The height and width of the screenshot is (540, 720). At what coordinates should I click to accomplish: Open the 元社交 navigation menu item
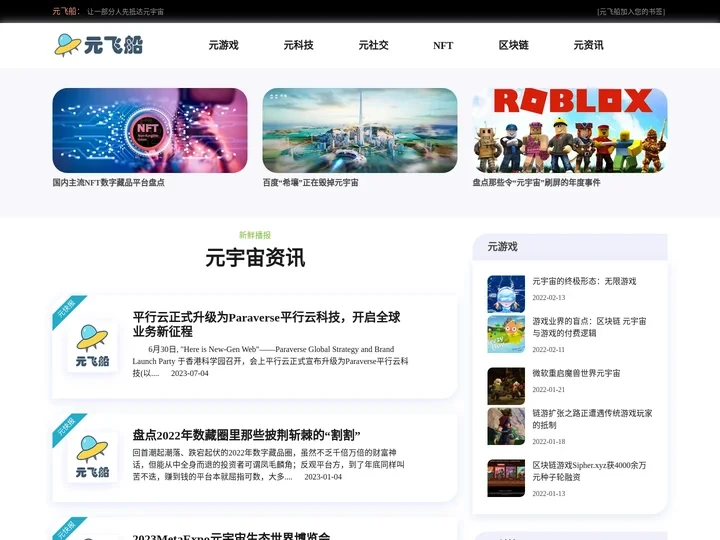click(x=373, y=45)
